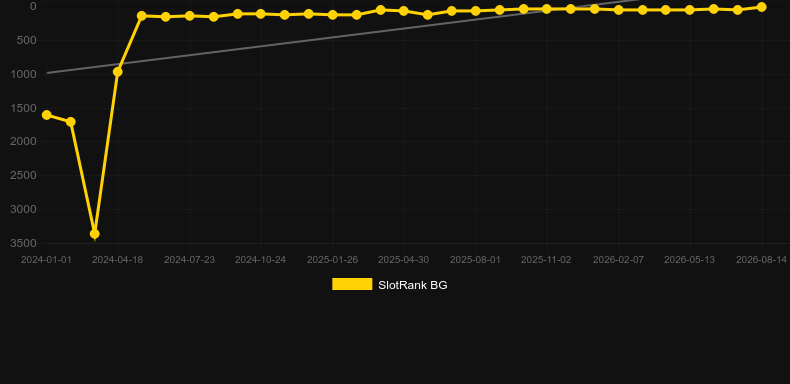Select the data point above 2026-05-13
790x384 pixels.
[690, 10]
